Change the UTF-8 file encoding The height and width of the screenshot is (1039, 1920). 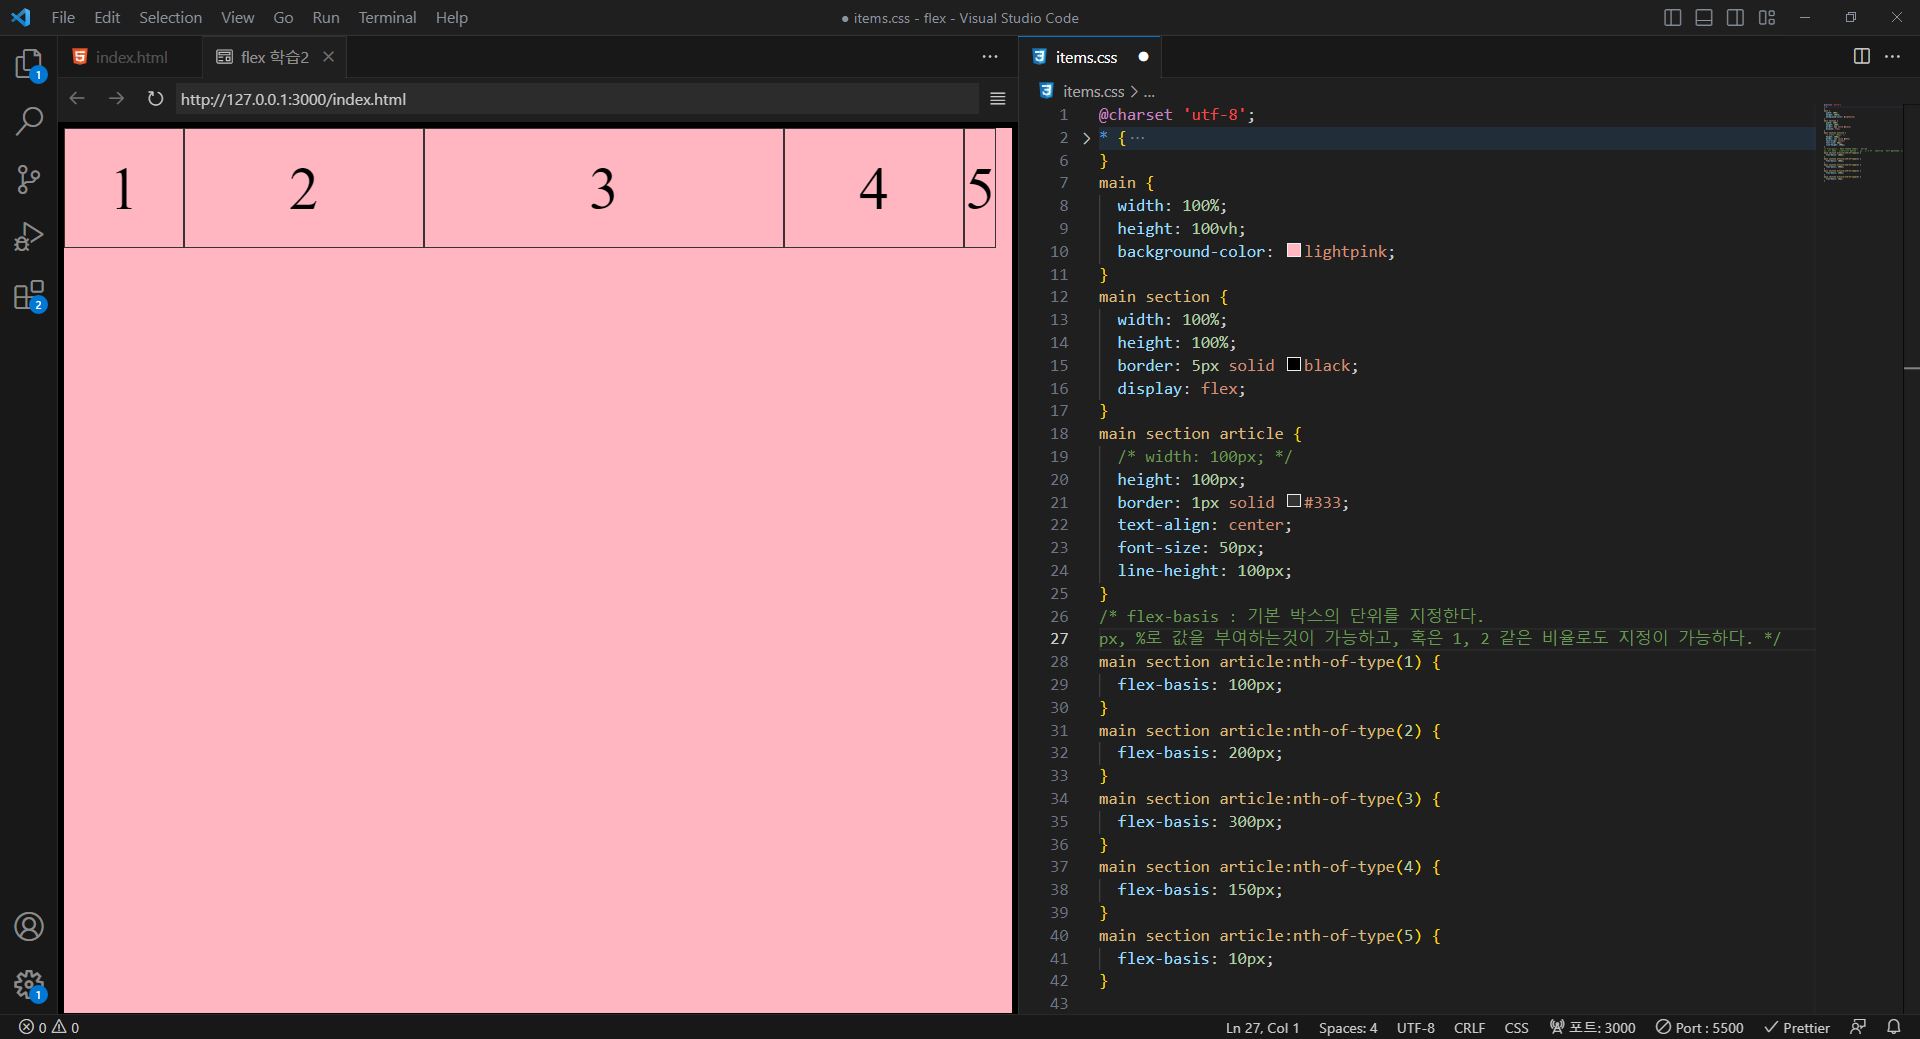(1415, 1027)
